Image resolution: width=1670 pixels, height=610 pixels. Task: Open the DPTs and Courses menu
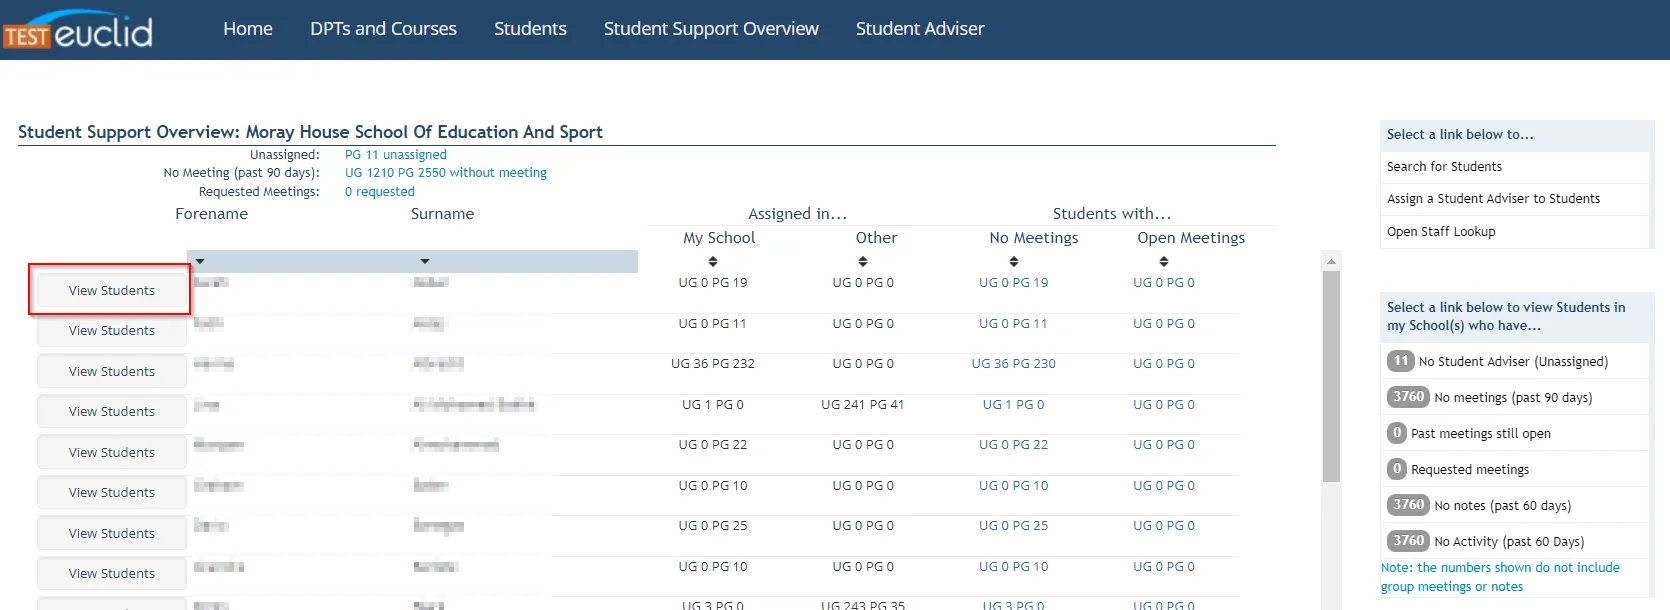click(x=383, y=29)
